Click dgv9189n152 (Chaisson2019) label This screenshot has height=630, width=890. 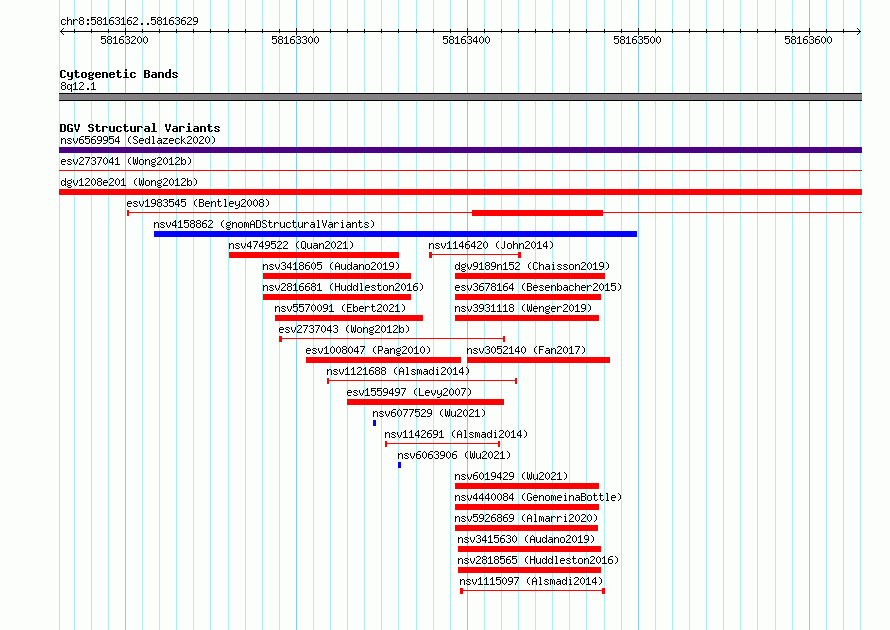point(532,266)
